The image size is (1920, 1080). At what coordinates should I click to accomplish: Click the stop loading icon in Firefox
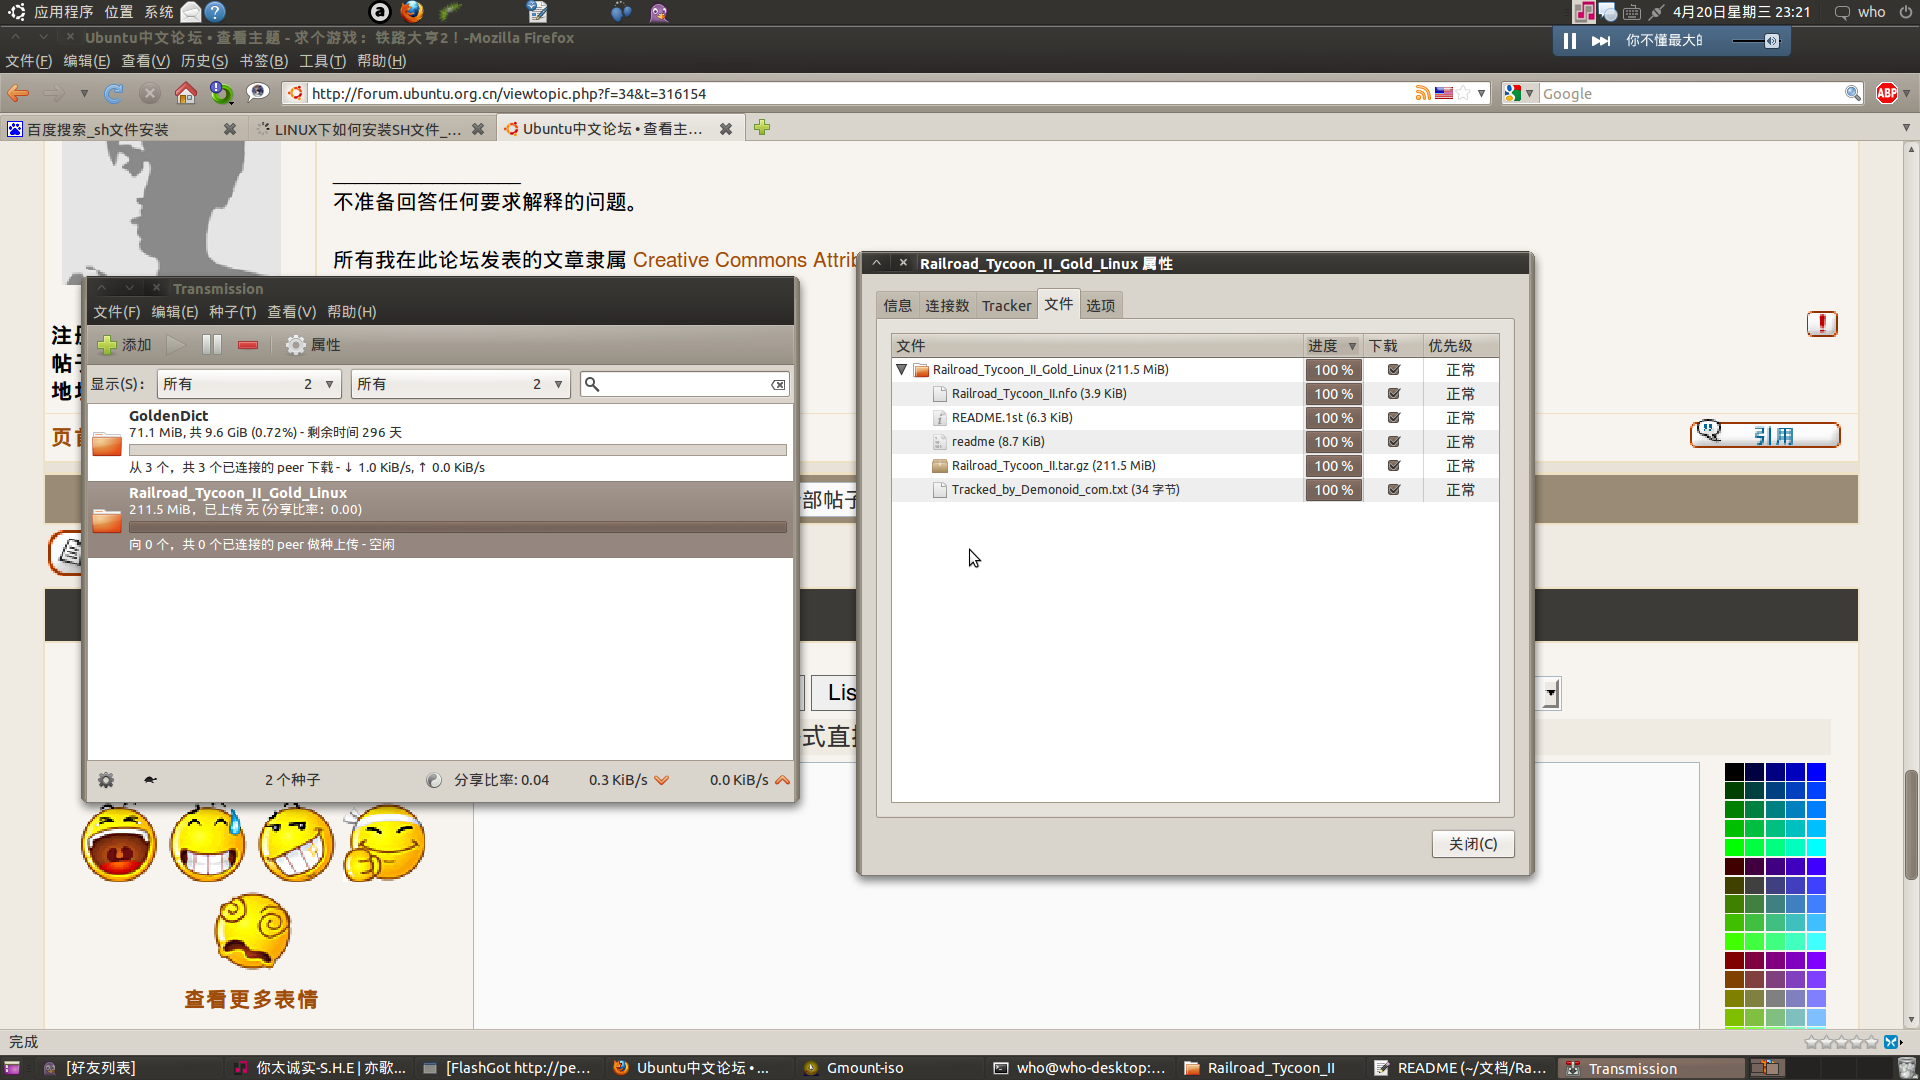click(x=150, y=93)
